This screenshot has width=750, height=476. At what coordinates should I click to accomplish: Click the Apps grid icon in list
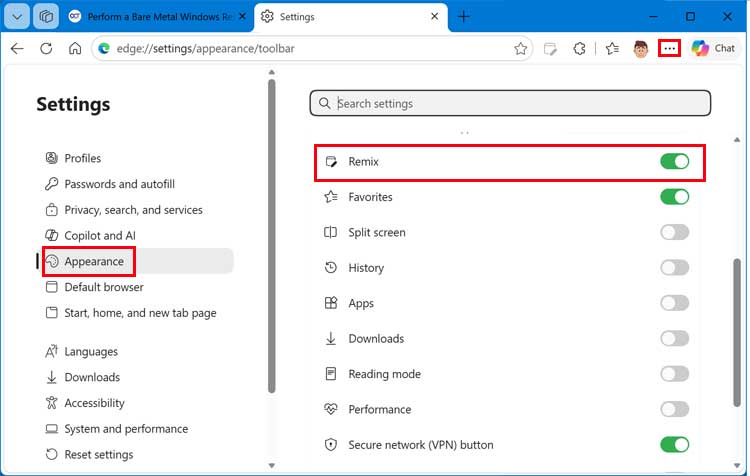331,303
